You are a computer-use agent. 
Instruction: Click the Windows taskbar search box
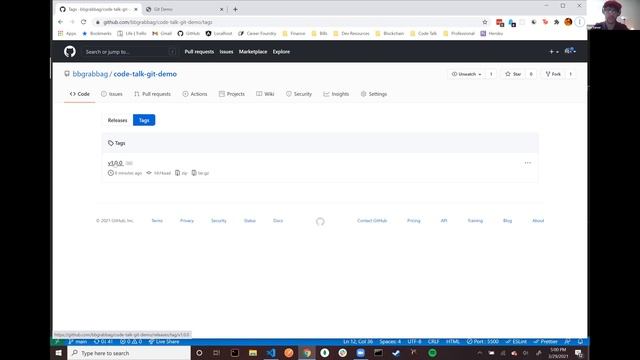129,353
